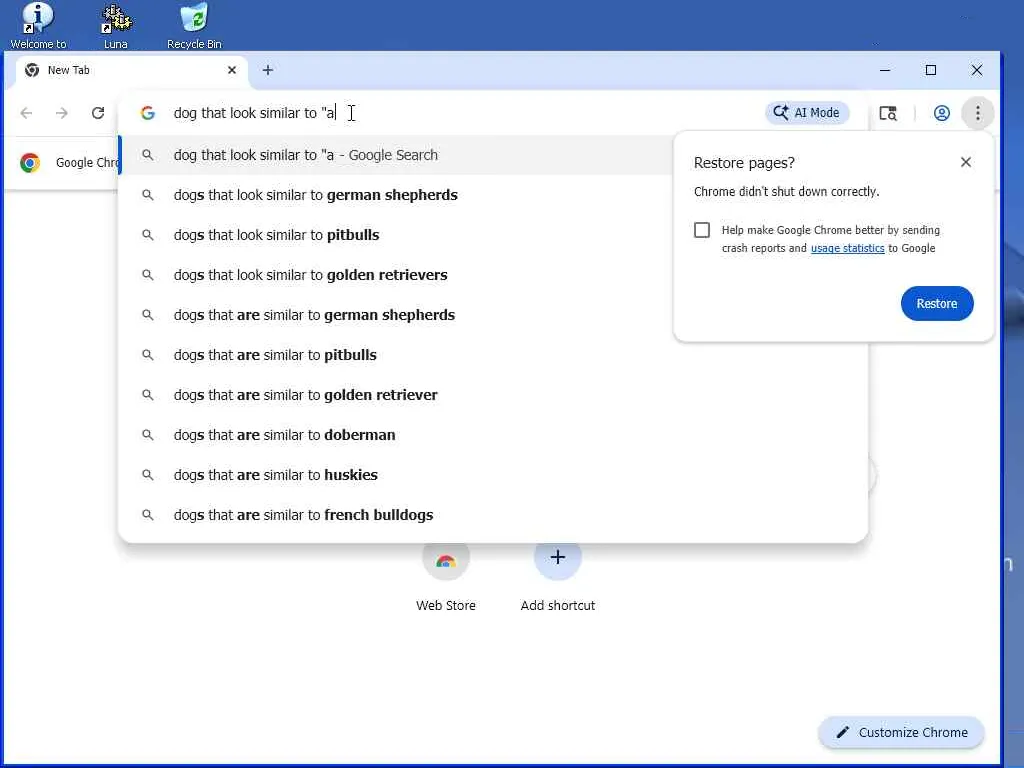Pick 'dogs that are similar to french bulldogs'
Image resolution: width=1024 pixels, height=768 pixels.
point(303,515)
